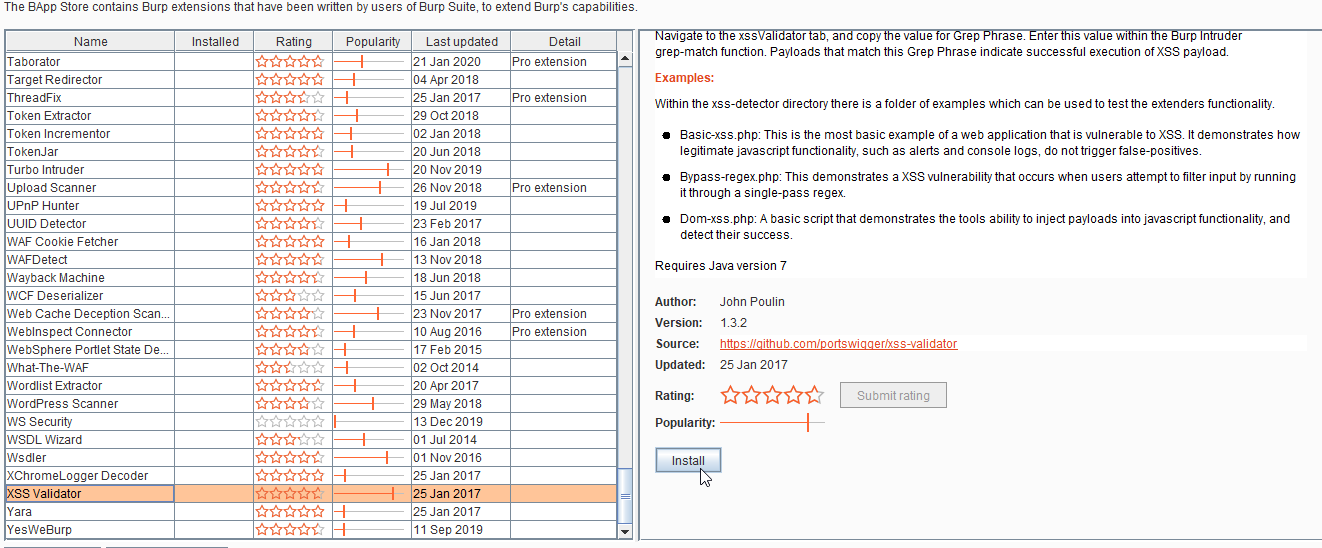This screenshot has width=1322, height=548.
Task: Click the list scrollbar up arrow
Action: point(626,60)
